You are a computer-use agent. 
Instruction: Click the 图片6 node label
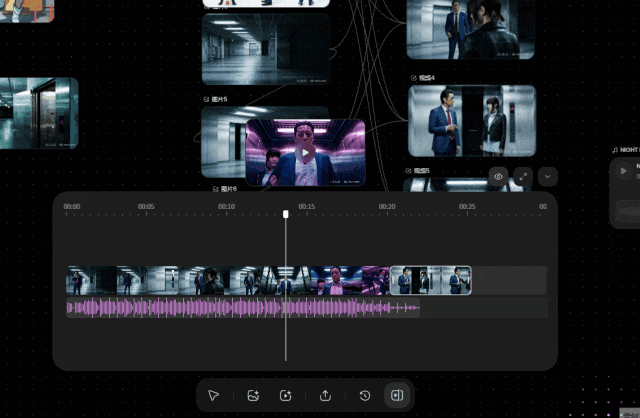229,189
